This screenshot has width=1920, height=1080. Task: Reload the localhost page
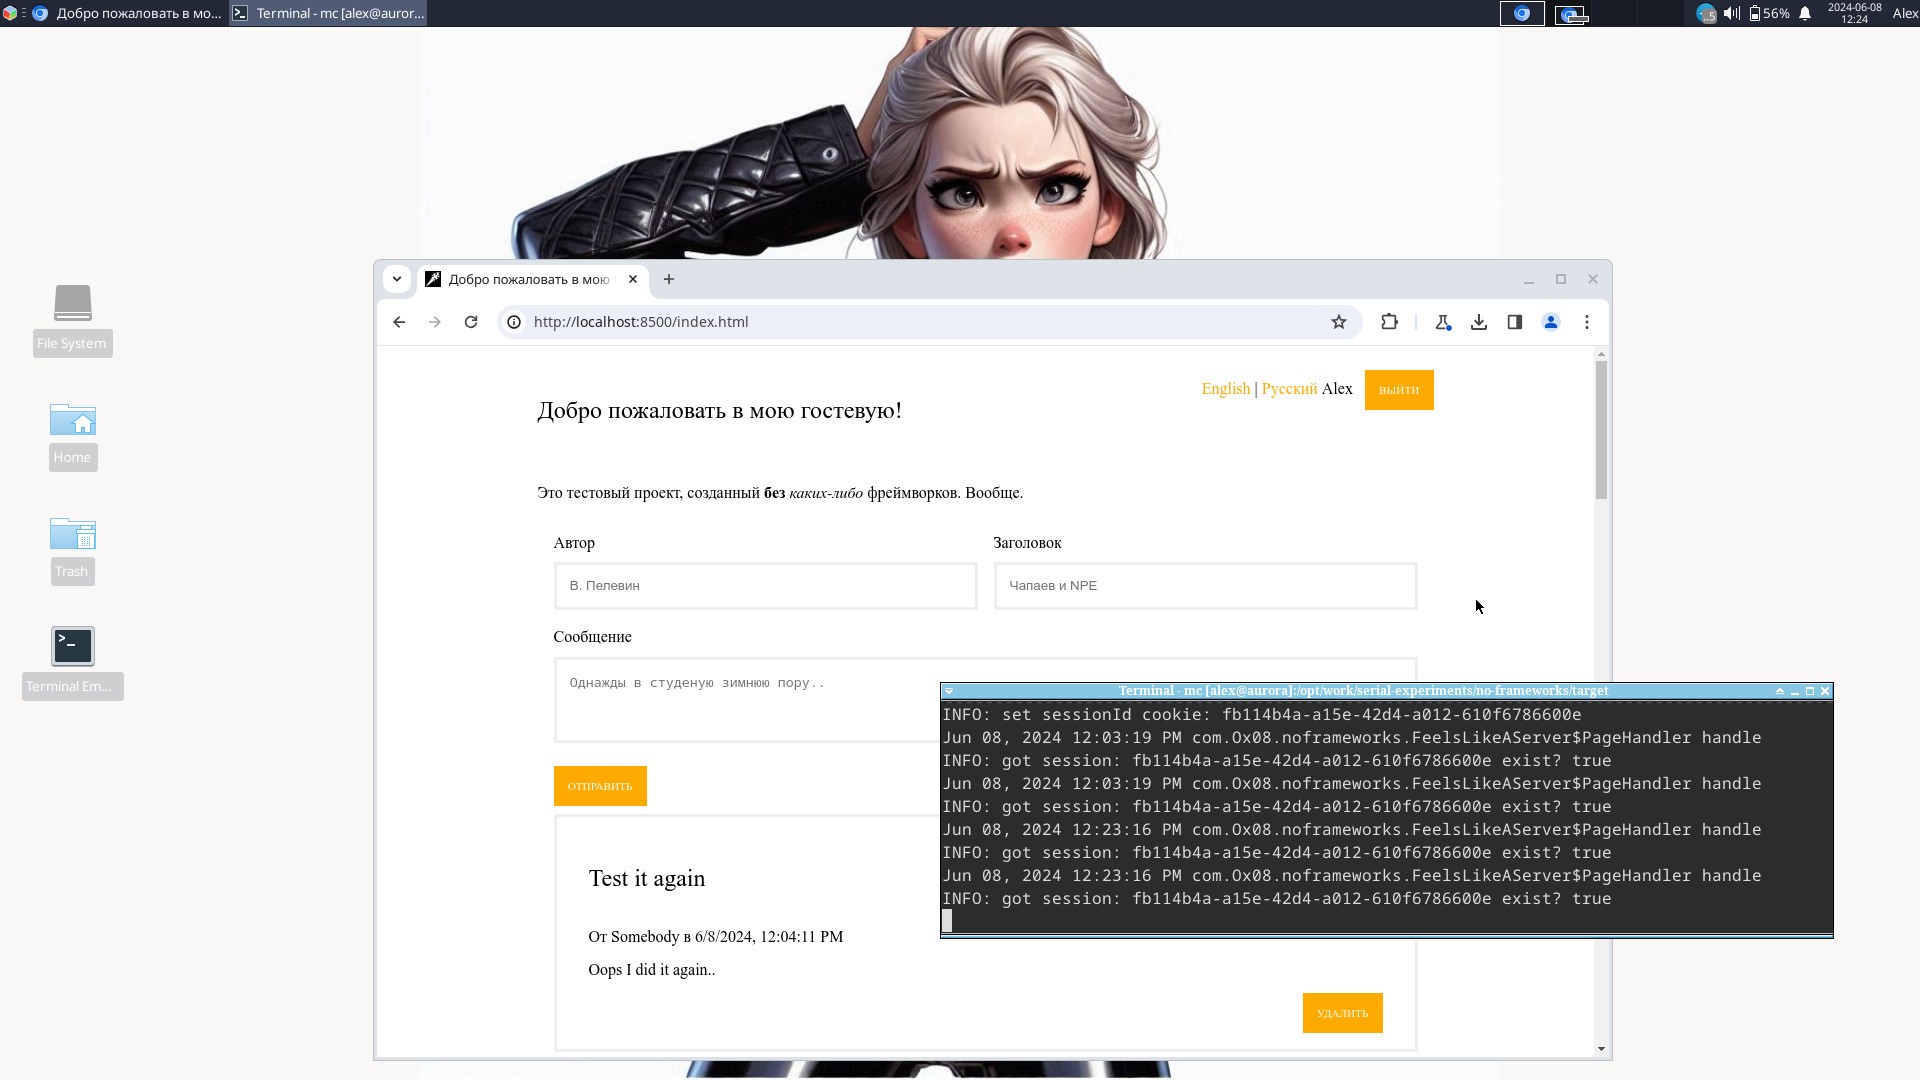pos(471,322)
